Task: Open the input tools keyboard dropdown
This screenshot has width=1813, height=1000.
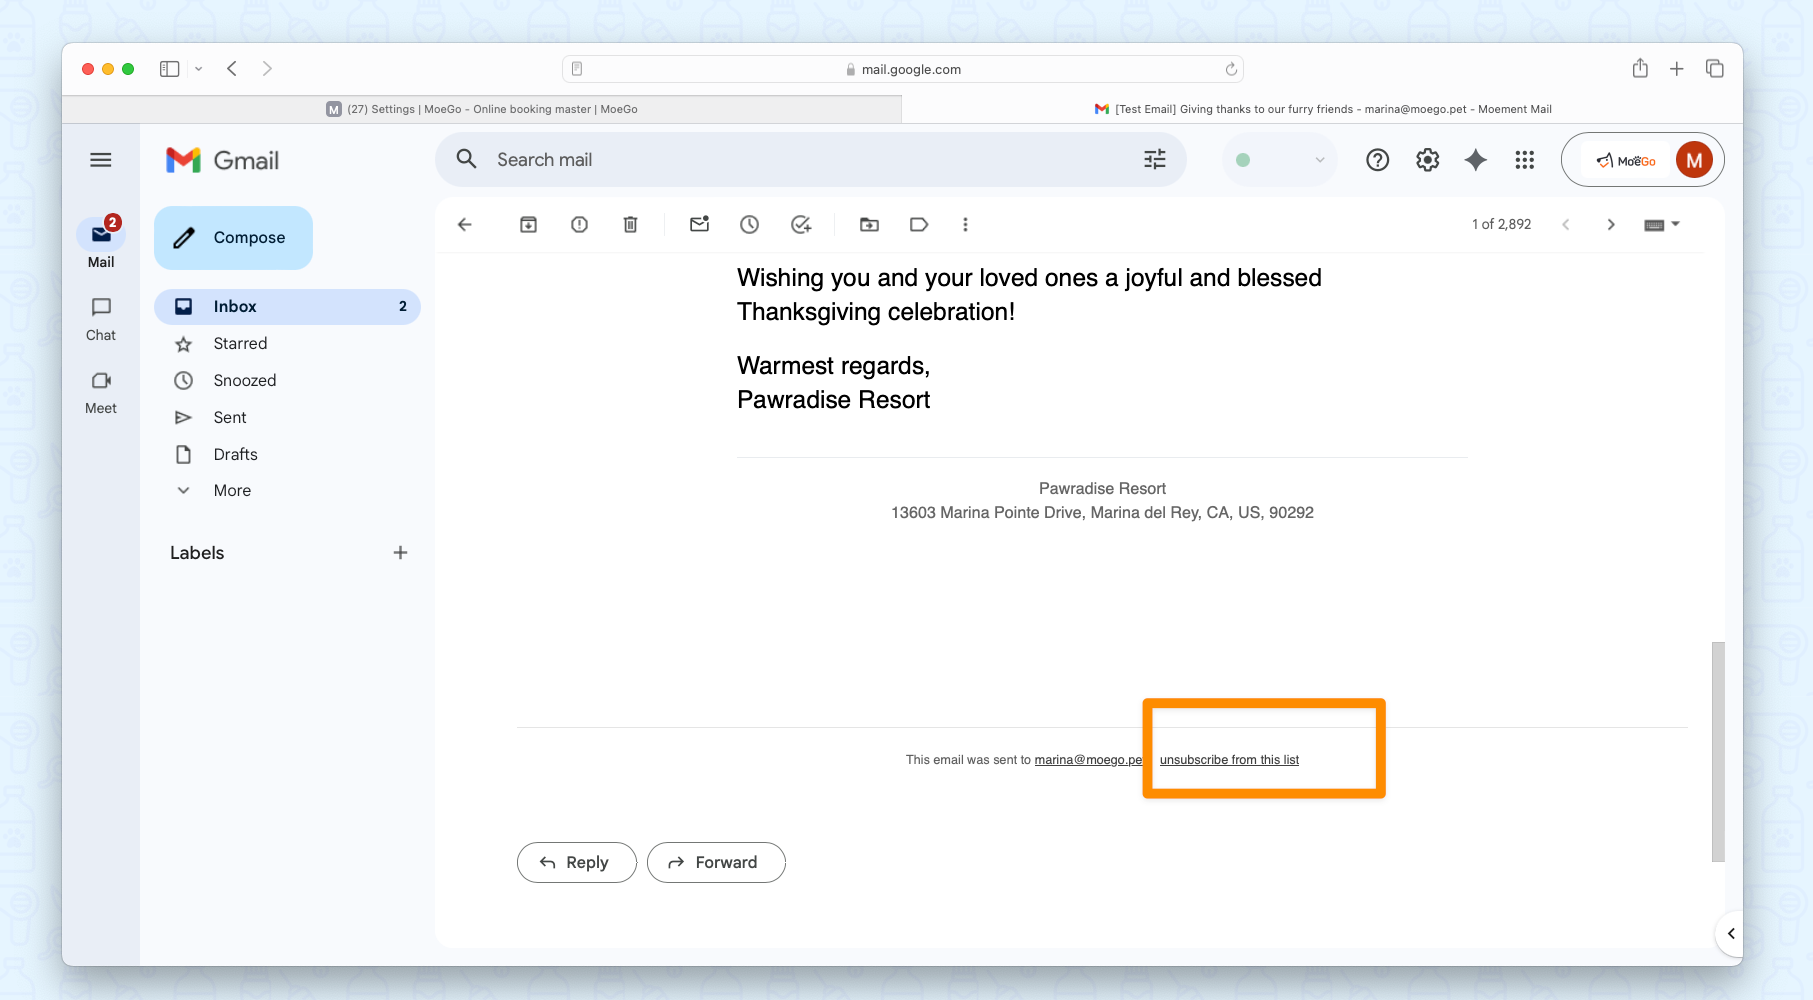Action: (x=1662, y=225)
